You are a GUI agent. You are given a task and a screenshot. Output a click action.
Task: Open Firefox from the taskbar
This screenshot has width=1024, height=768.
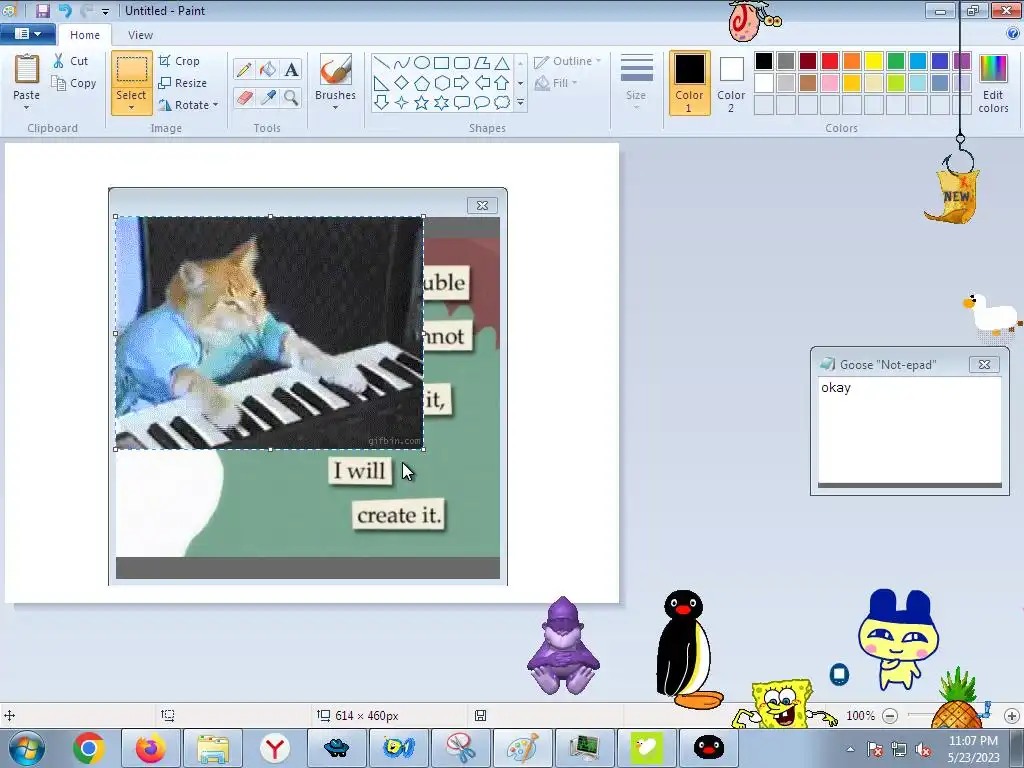[150, 748]
